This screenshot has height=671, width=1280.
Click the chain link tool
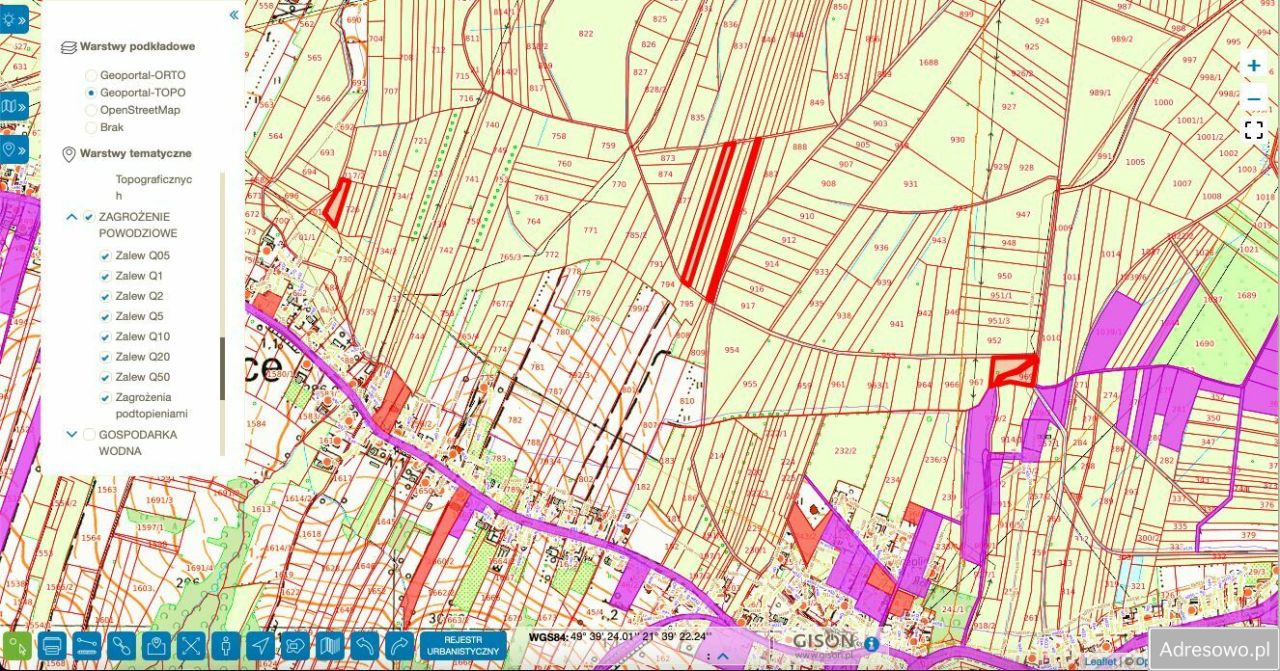[122, 647]
